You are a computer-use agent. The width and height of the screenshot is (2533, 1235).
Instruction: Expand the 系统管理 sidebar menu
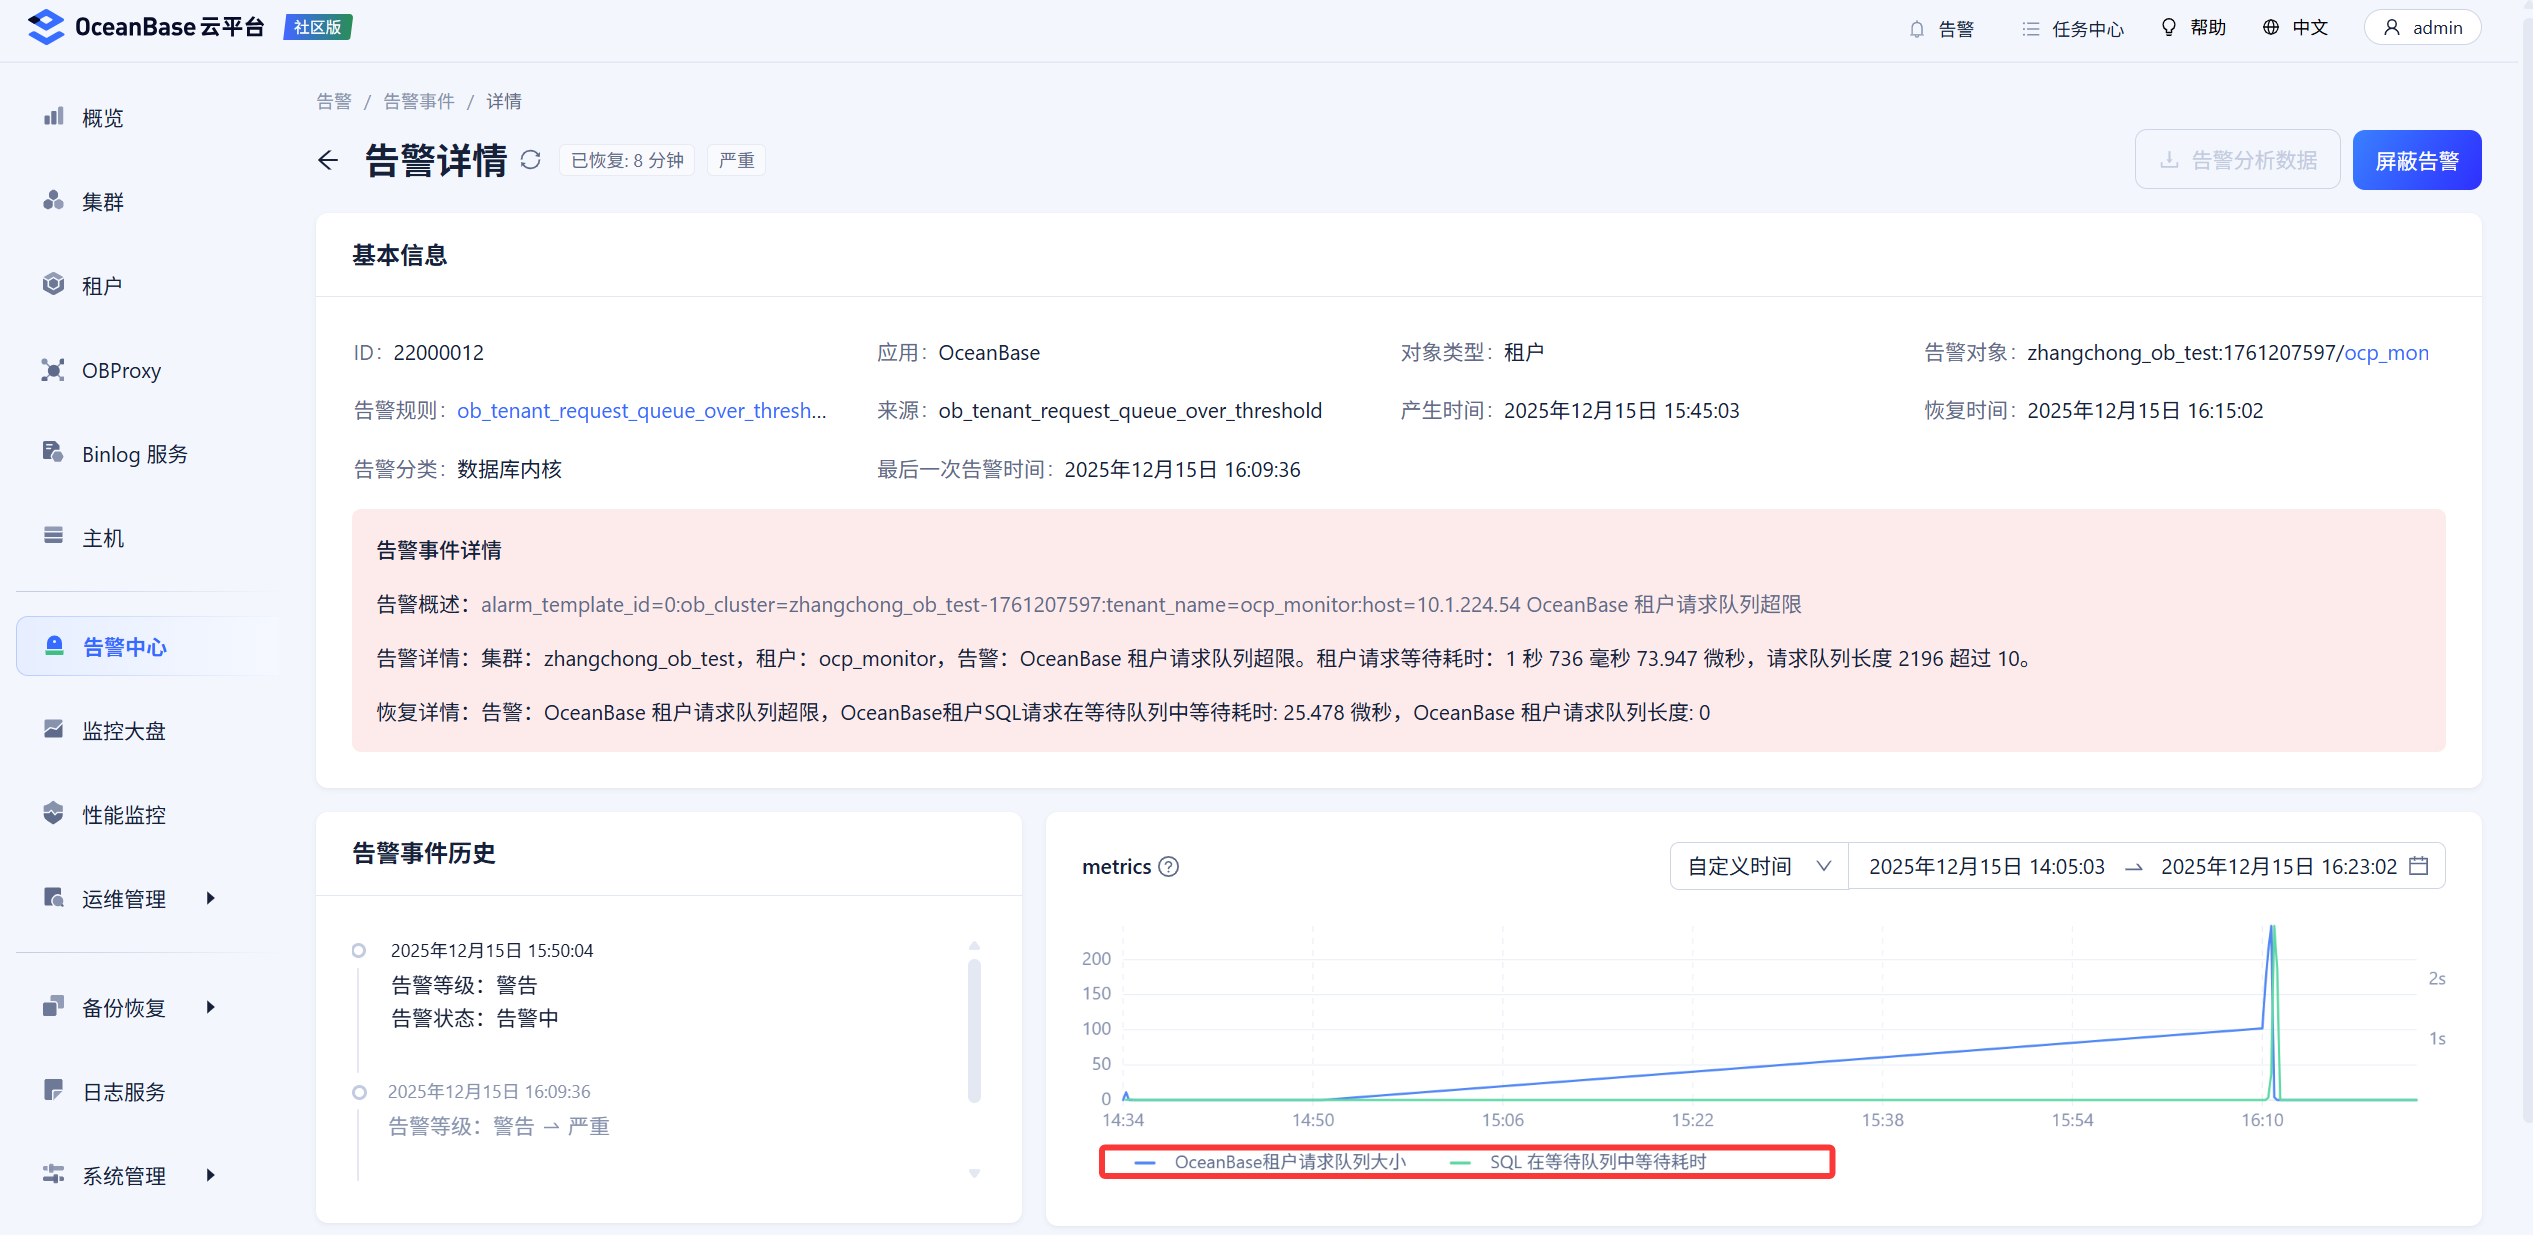124,1175
